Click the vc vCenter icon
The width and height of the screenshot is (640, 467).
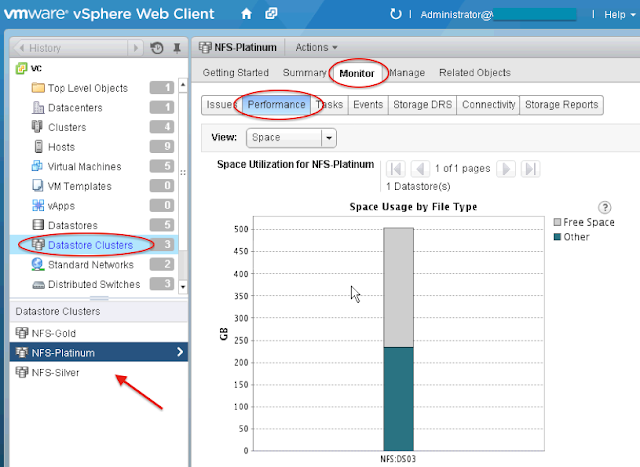(x=21, y=68)
